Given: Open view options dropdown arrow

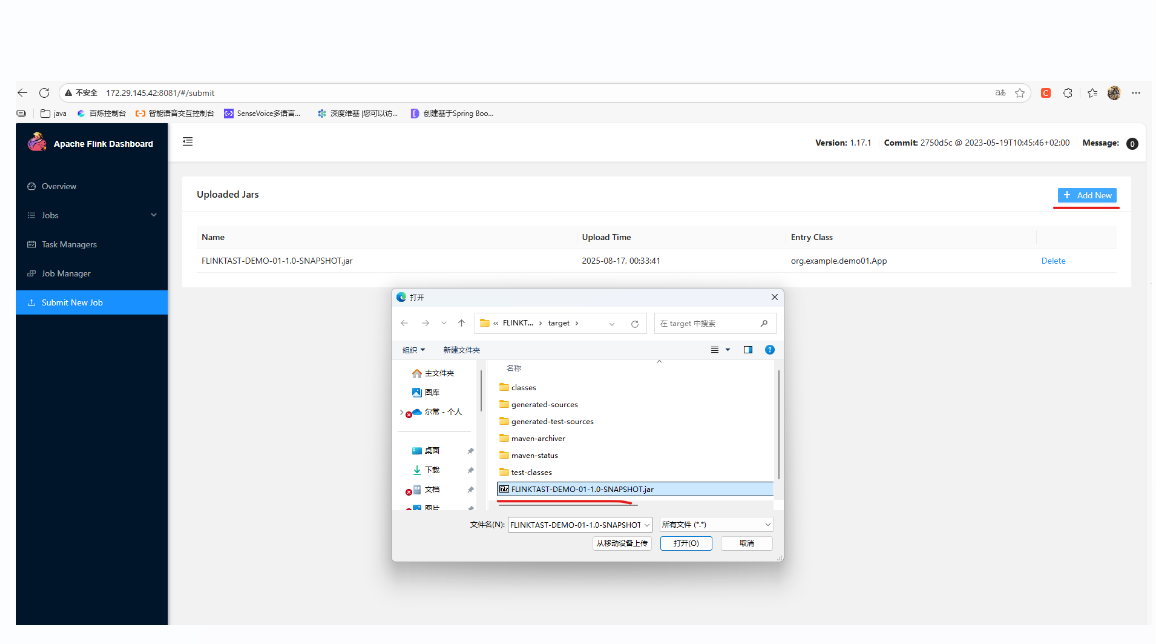Looking at the screenshot, I should tap(728, 350).
